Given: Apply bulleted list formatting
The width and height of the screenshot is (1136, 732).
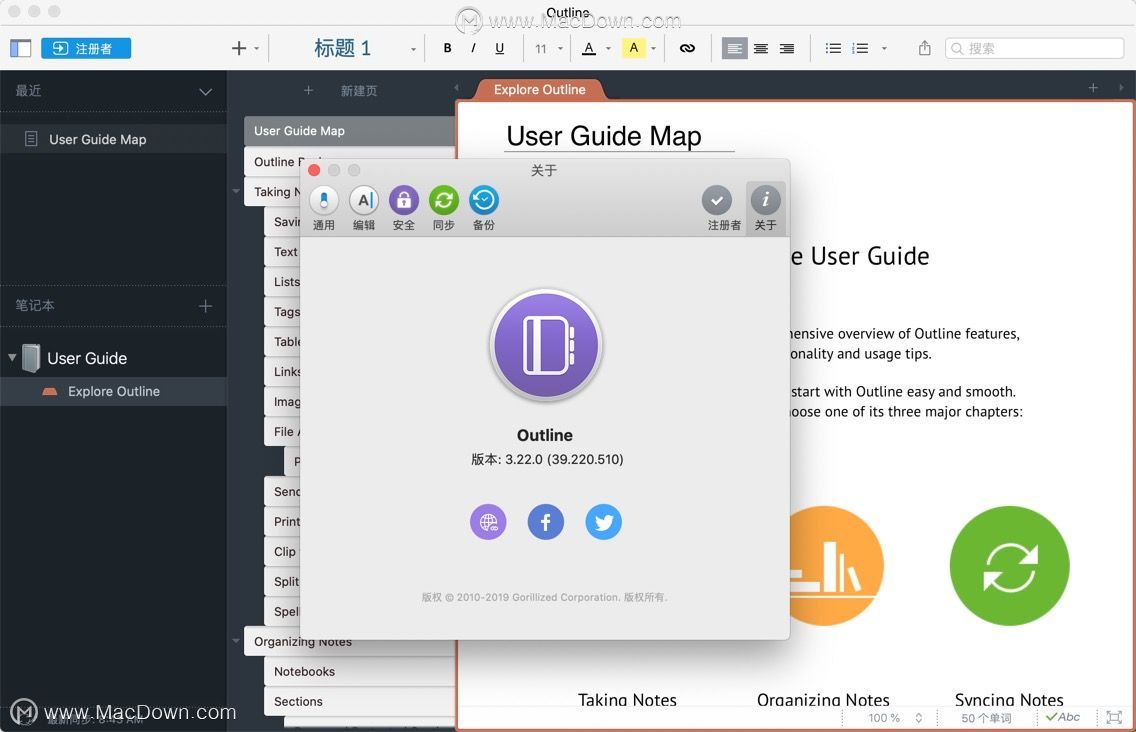Looking at the screenshot, I should pos(833,49).
